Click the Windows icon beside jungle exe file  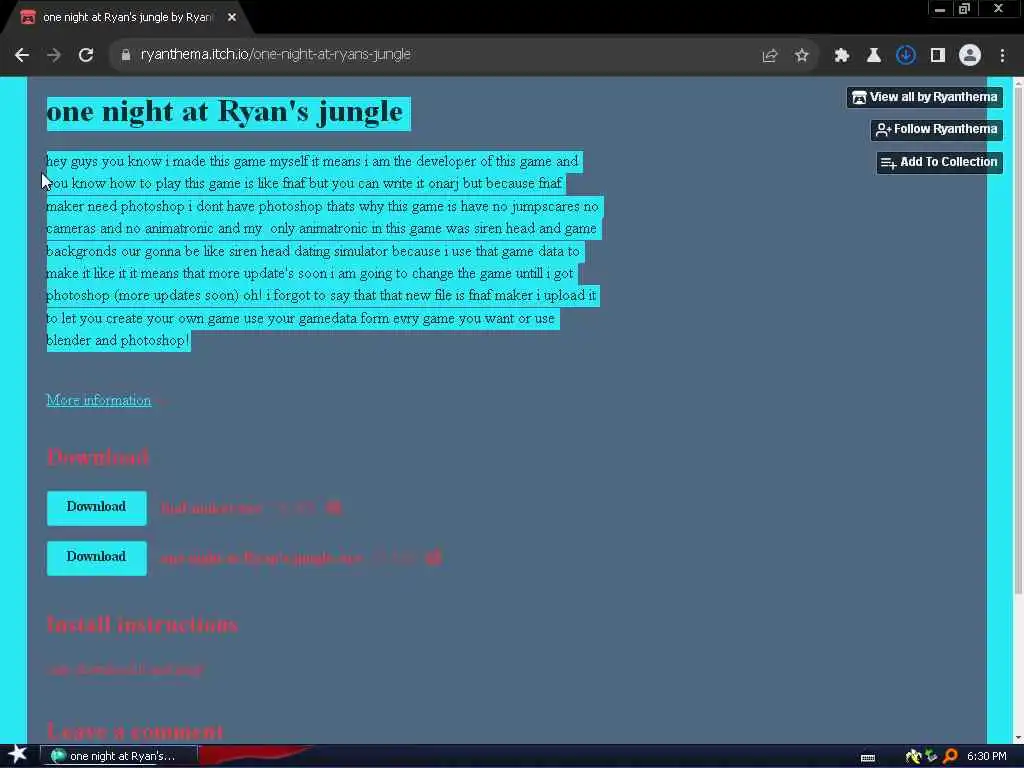pyautogui.click(x=433, y=558)
